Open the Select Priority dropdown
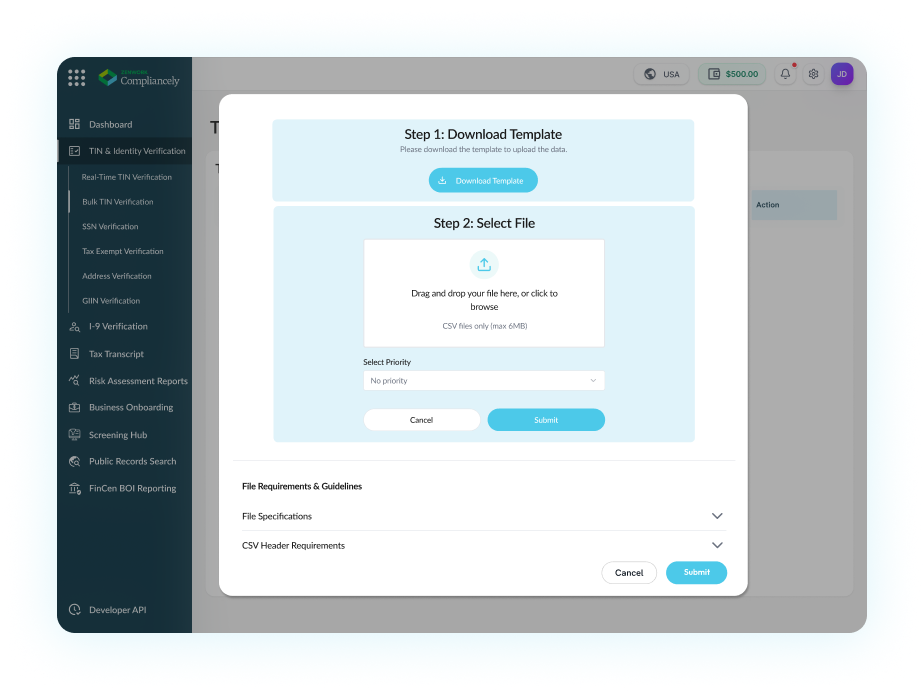 pos(484,381)
